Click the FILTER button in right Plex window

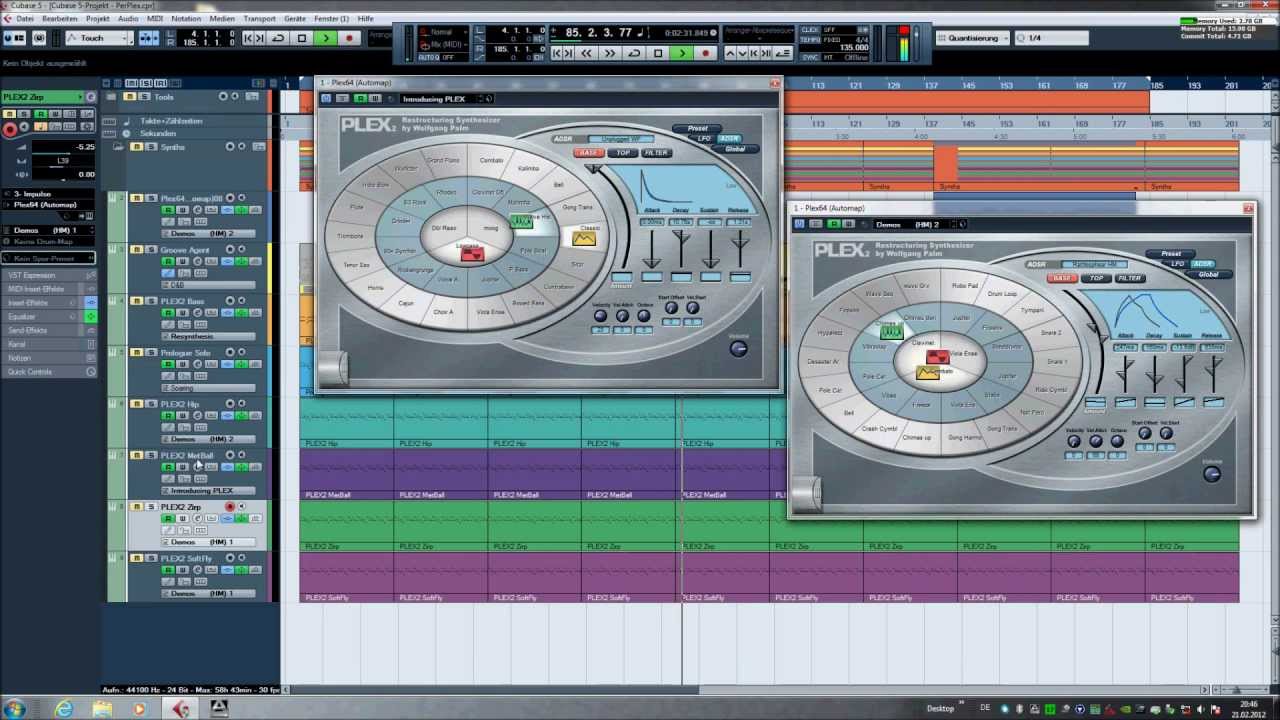click(x=1130, y=278)
